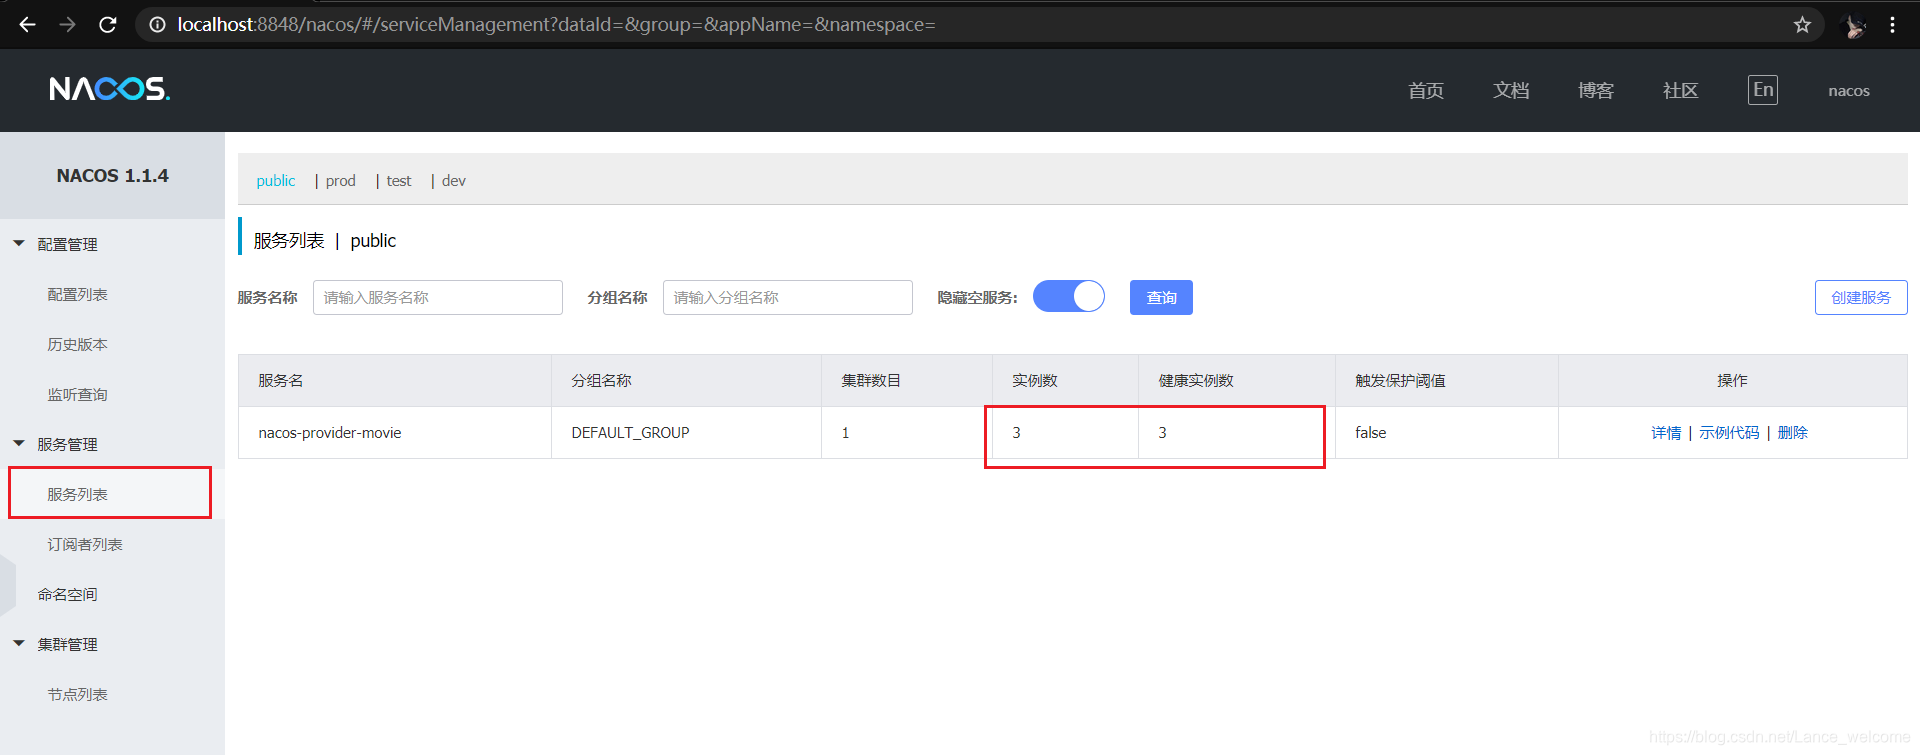This screenshot has width=1920, height=755.
Task: Click the false value in 触发保护阈值 column
Action: pos(1371,432)
